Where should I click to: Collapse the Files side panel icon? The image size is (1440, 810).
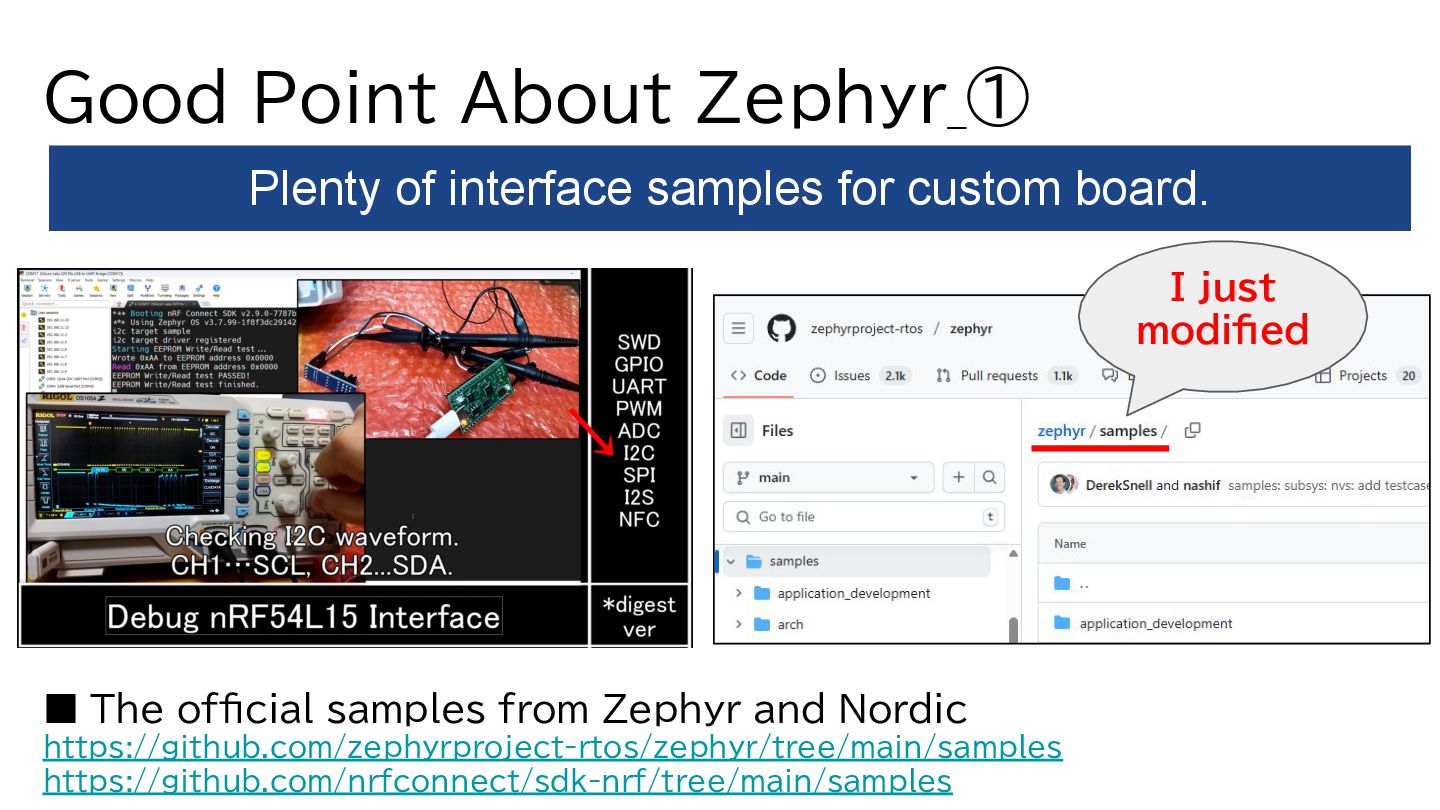tap(739, 431)
